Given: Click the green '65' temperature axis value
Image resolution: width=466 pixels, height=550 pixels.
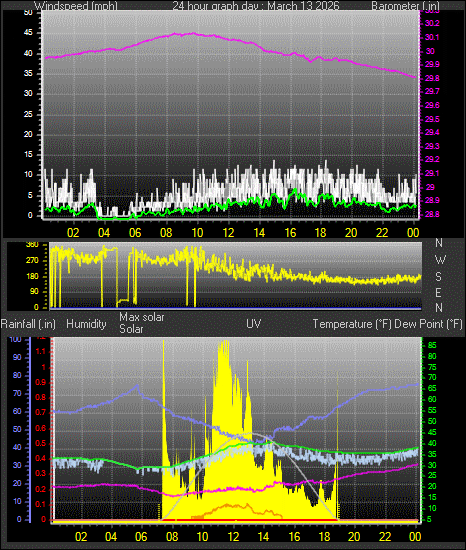Looking at the screenshot, I should coord(432,389).
